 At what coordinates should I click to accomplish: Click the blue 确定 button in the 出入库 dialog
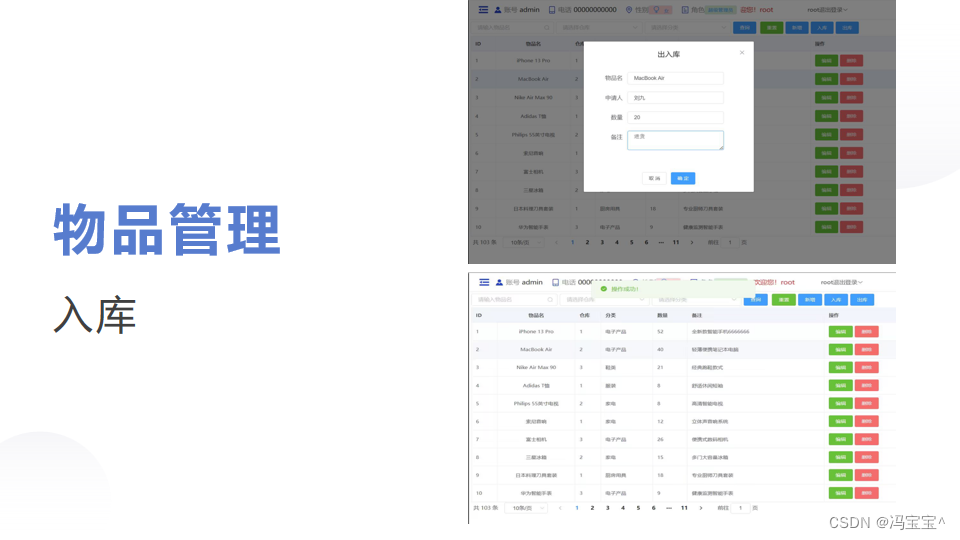pos(683,178)
